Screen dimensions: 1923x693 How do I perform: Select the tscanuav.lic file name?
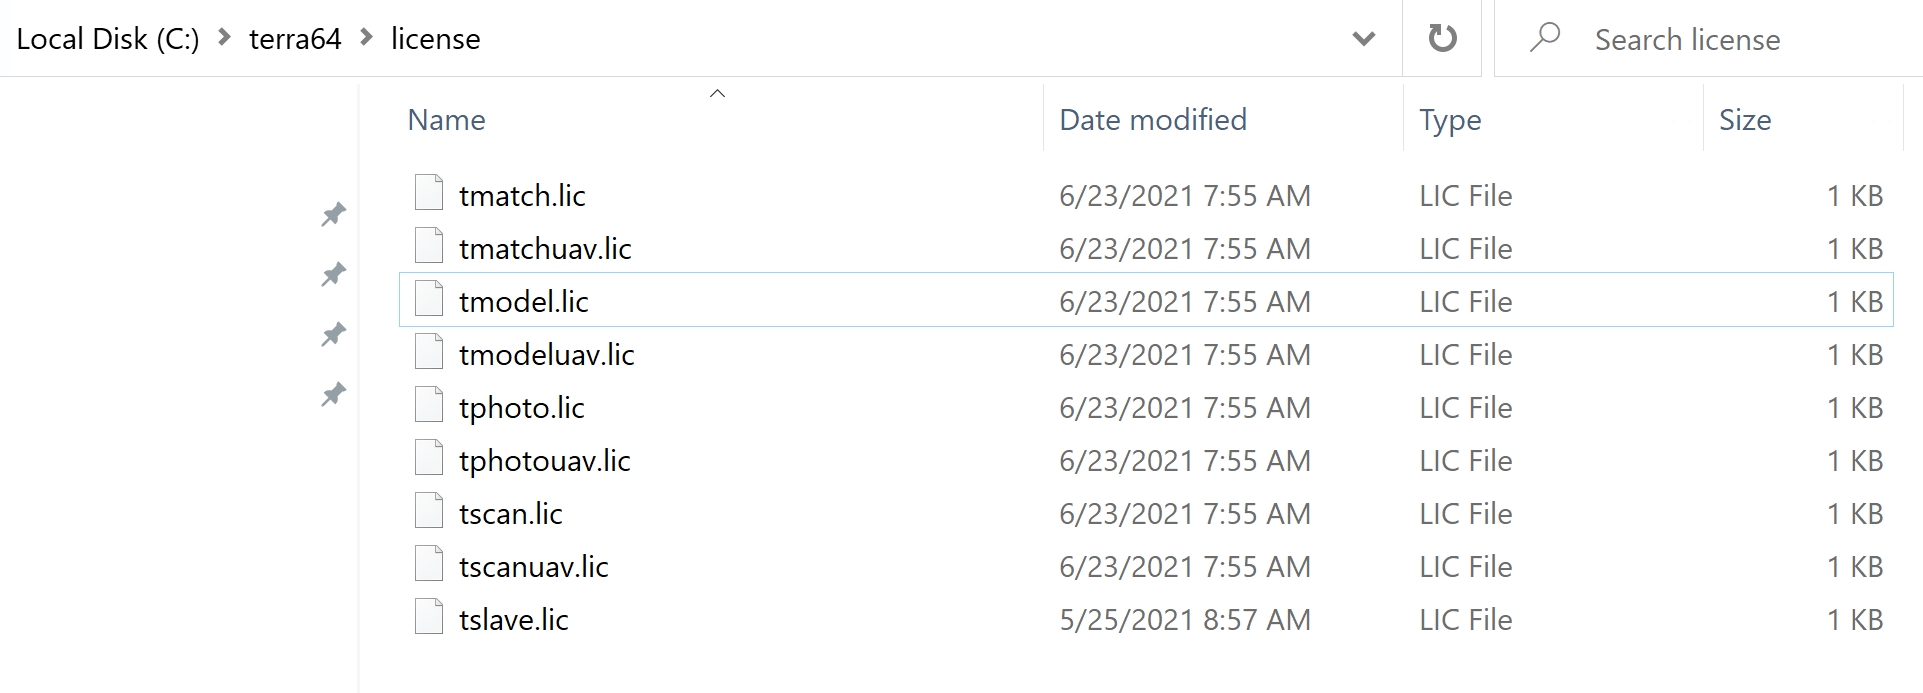pos(534,567)
